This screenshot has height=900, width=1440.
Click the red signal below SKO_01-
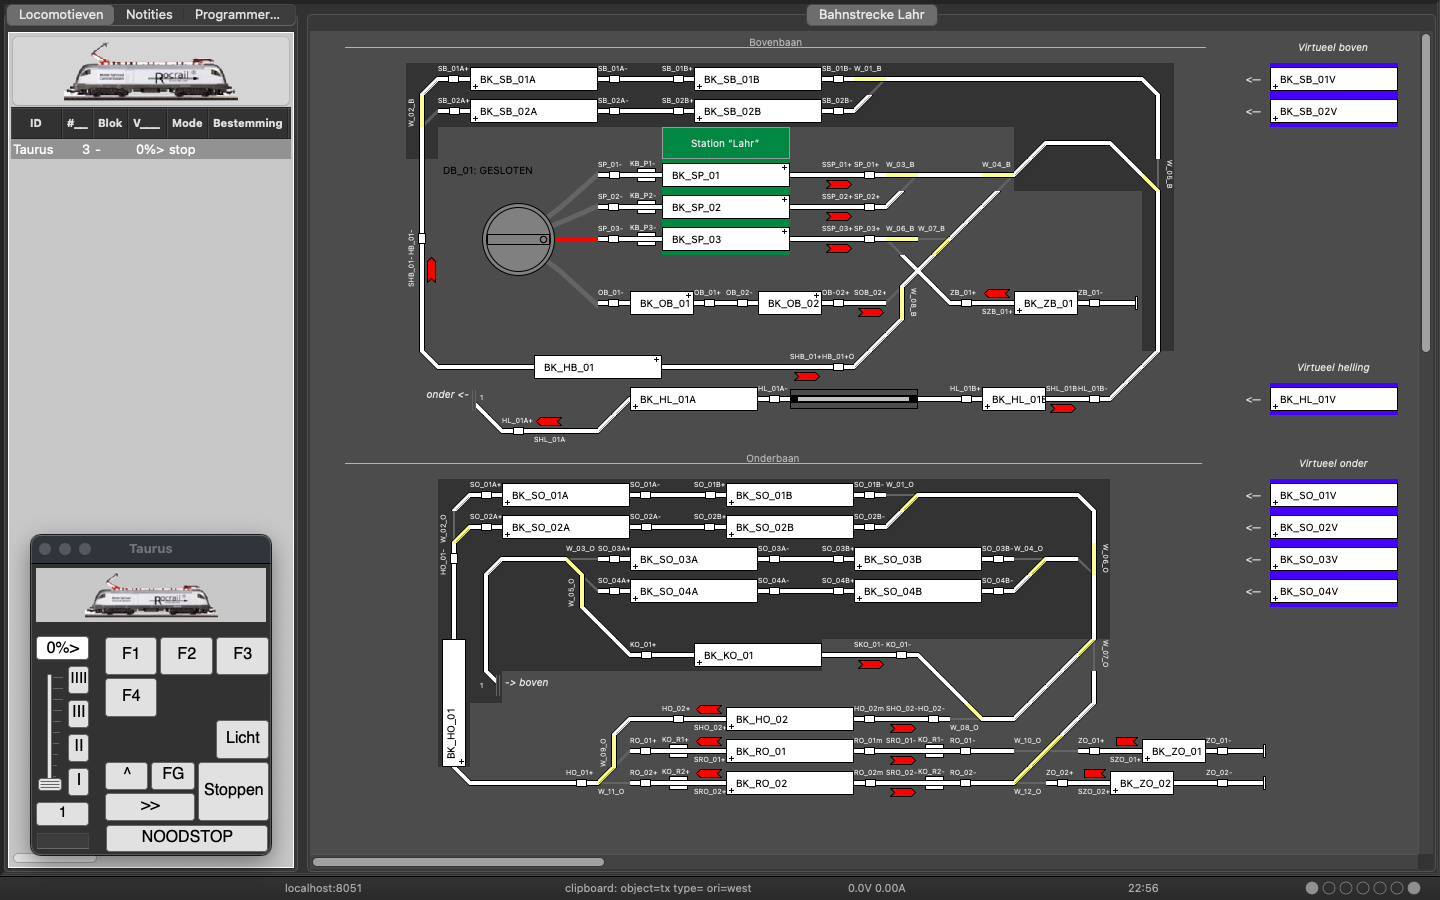click(x=871, y=664)
